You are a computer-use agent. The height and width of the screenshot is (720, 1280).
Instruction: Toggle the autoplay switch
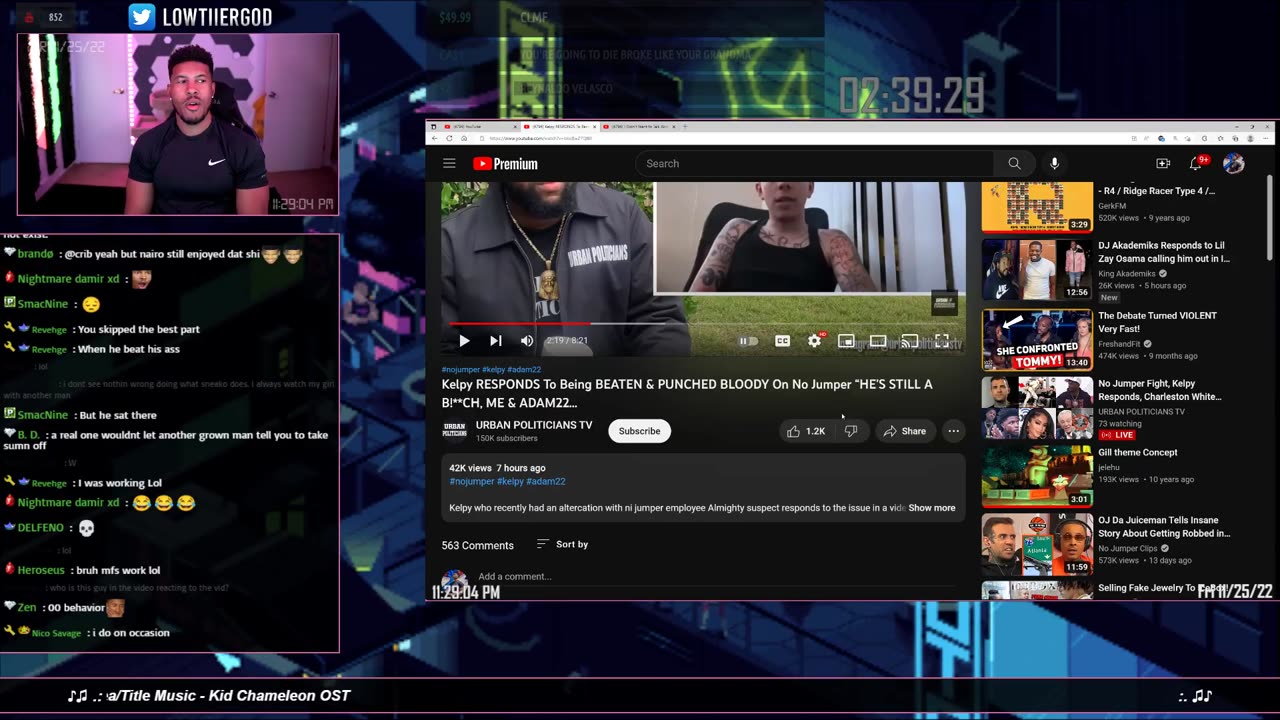click(748, 341)
